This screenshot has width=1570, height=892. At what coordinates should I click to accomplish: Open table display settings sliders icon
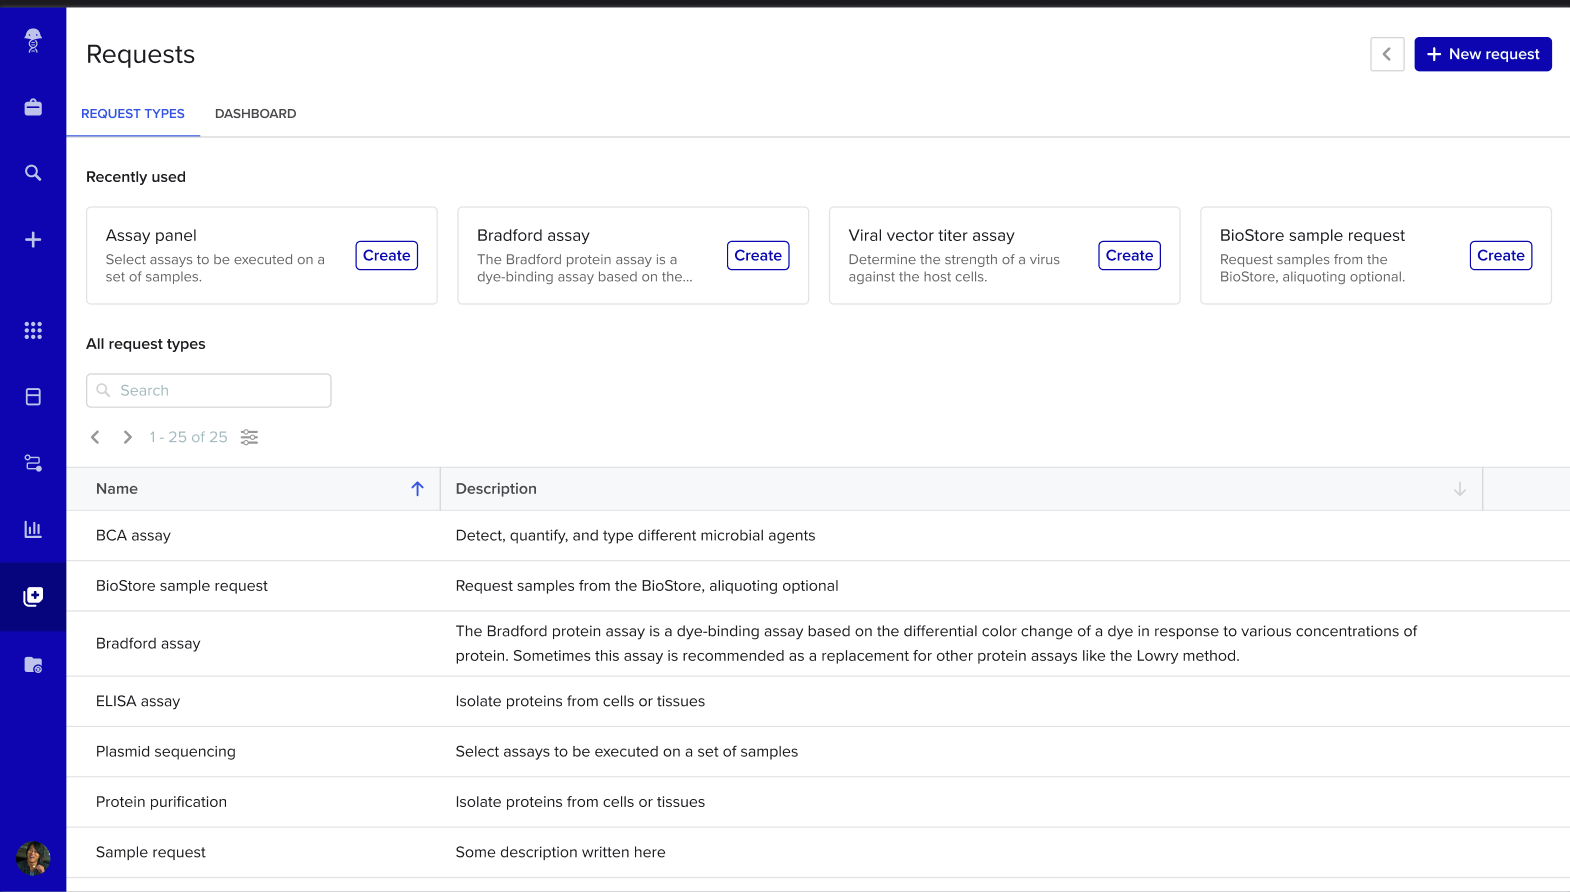pos(249,437)
